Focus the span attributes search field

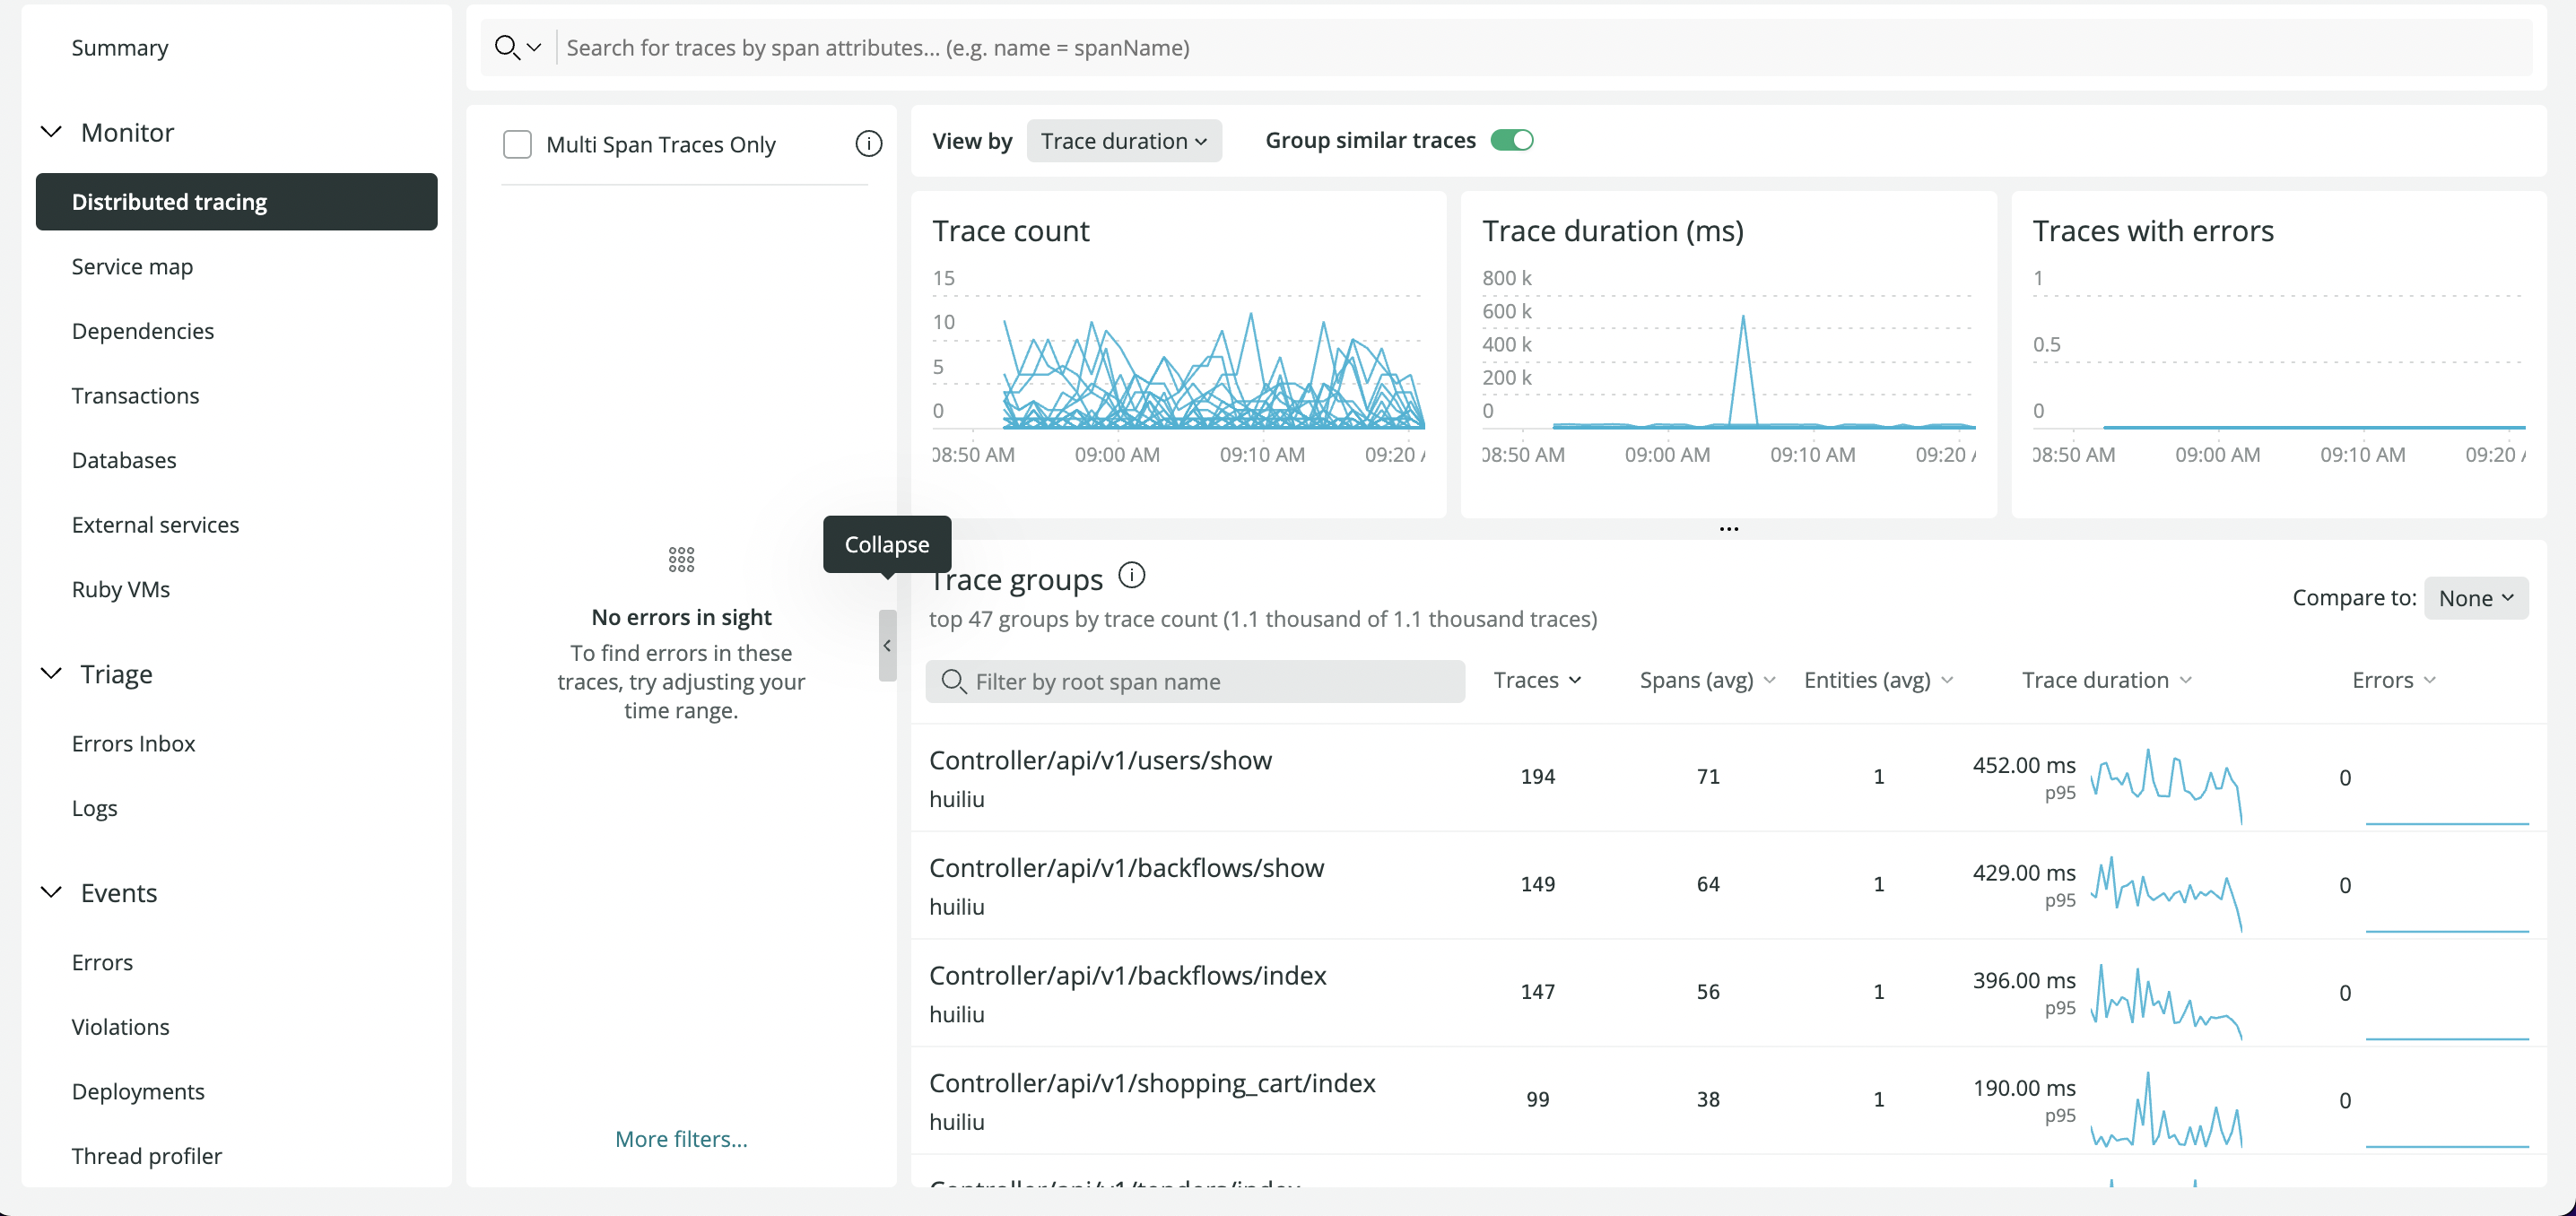click(x=1545, y=47)
